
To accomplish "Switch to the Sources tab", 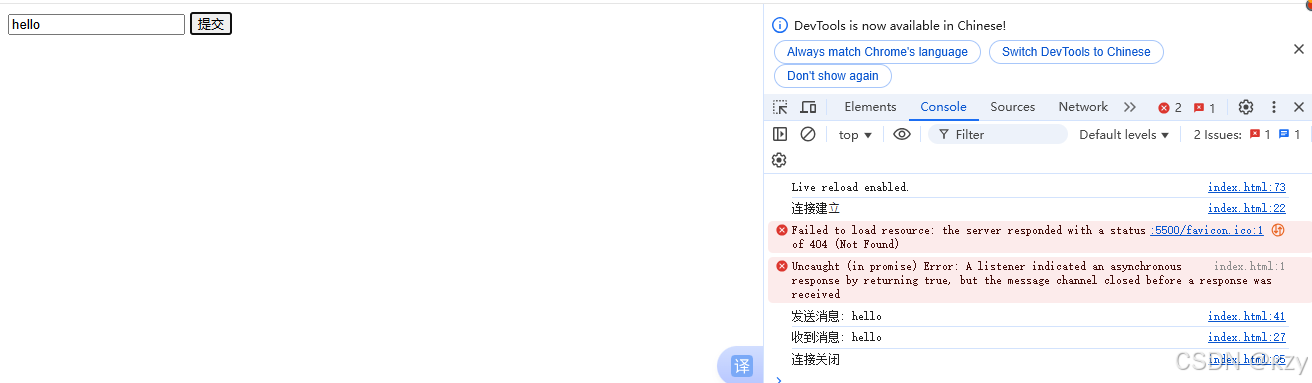I will [x=1013, y=107].
